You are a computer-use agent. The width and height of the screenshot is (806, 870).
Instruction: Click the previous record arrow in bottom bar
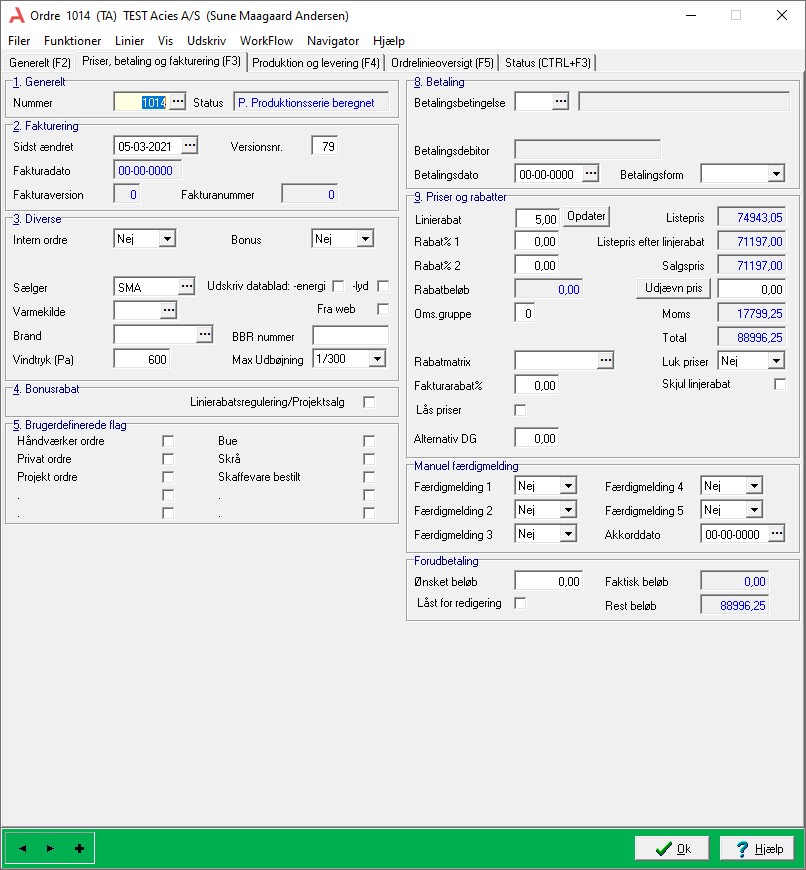[23, 848]
